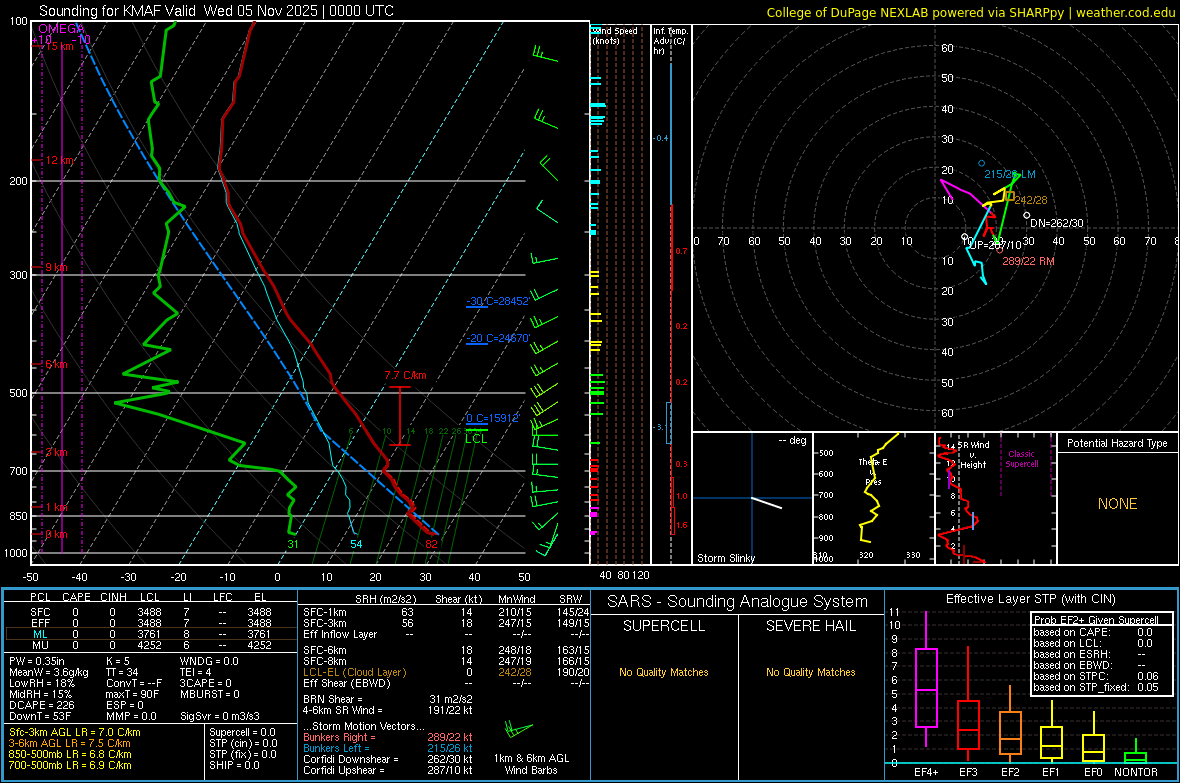This screenshot has height=783, width=1180.
Task: Click the SUPERCELL column header
Action: (664, 626)
